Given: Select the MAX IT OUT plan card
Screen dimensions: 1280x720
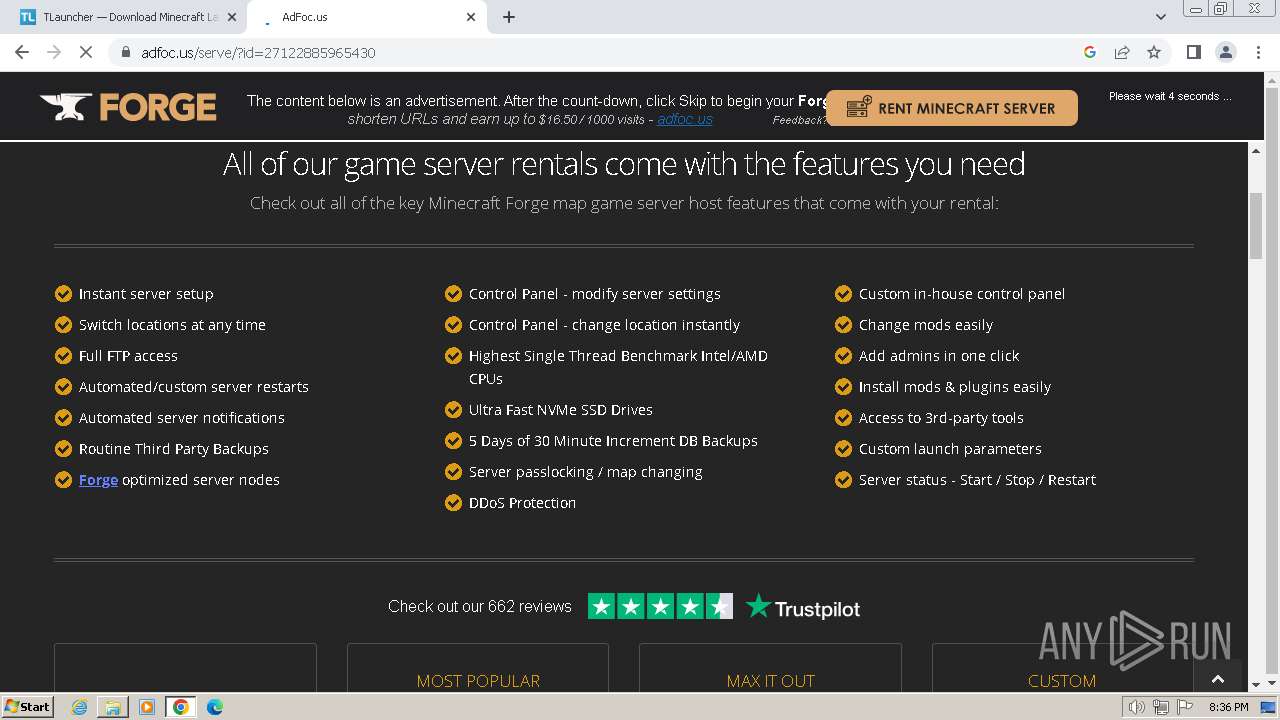Looking at the screenshot, I should 770,668.
